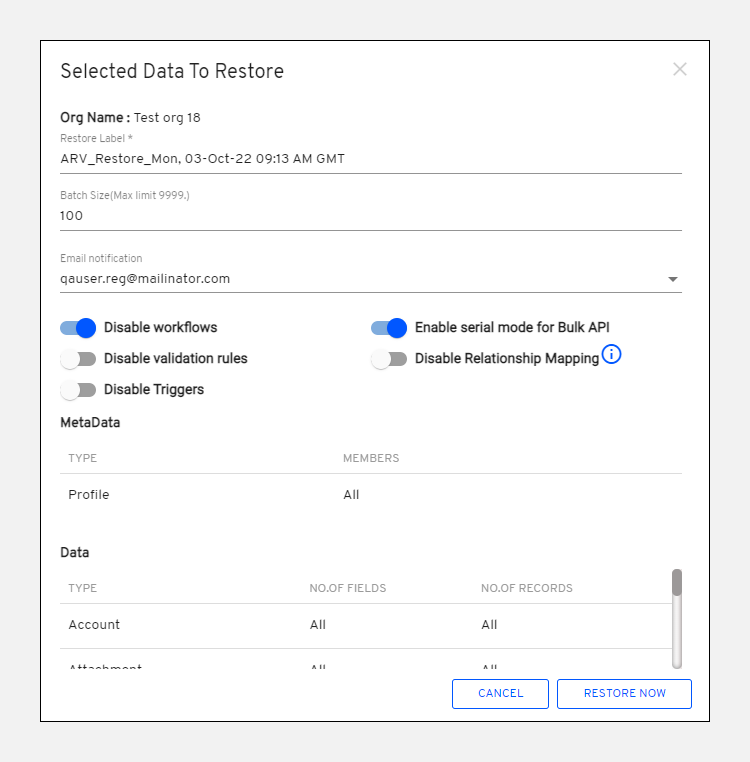Click the TYPE column header in Data table
This screenshot has height=762, width=750.
click(82, 588)
